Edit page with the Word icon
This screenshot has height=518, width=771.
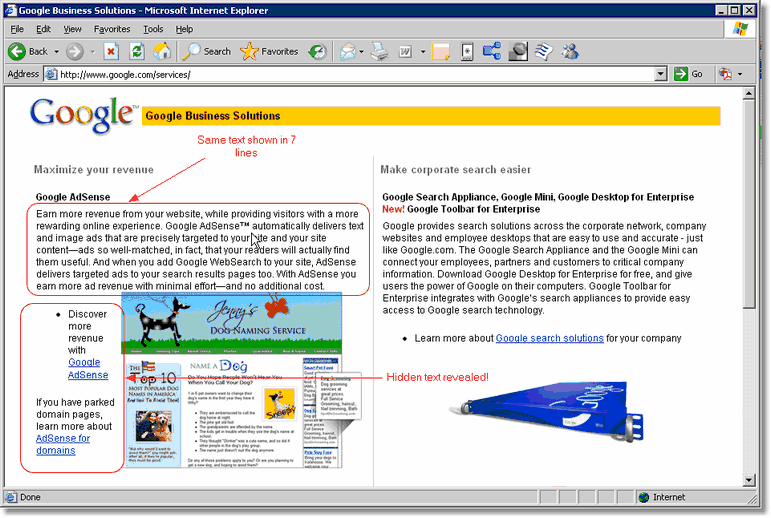[405, 51]
